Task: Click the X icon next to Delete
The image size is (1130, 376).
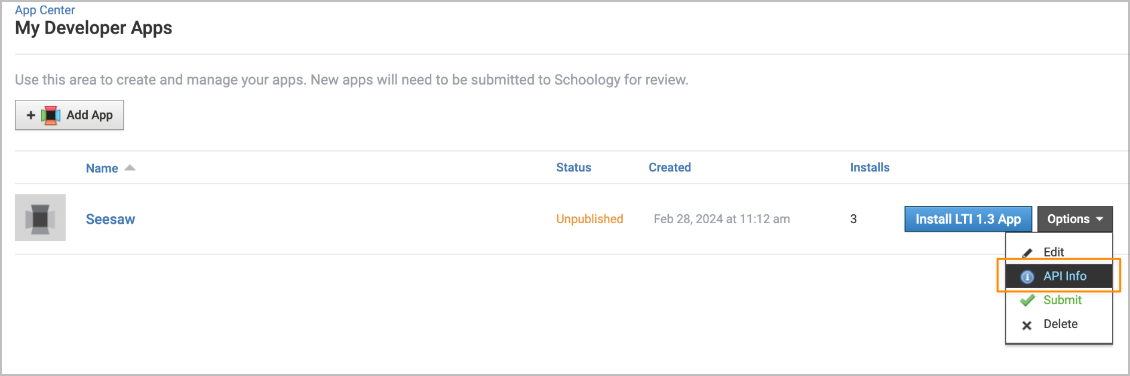Action: [x=1027, y=325]
